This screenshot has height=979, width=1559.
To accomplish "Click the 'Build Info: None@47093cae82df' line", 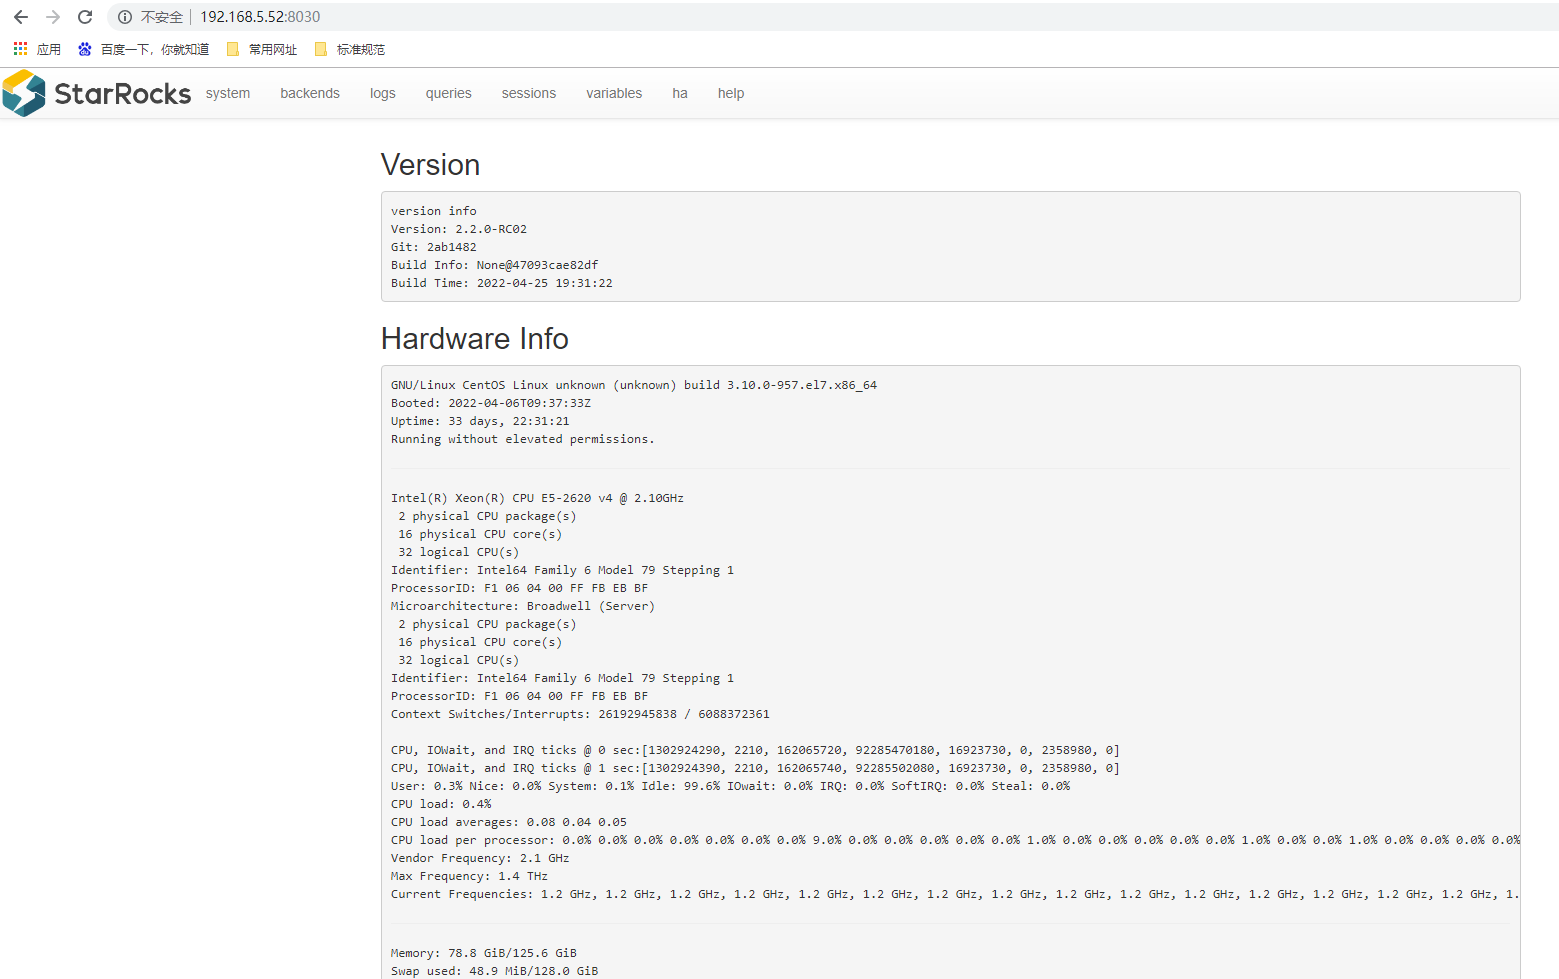I will click(x=495, y=265).
